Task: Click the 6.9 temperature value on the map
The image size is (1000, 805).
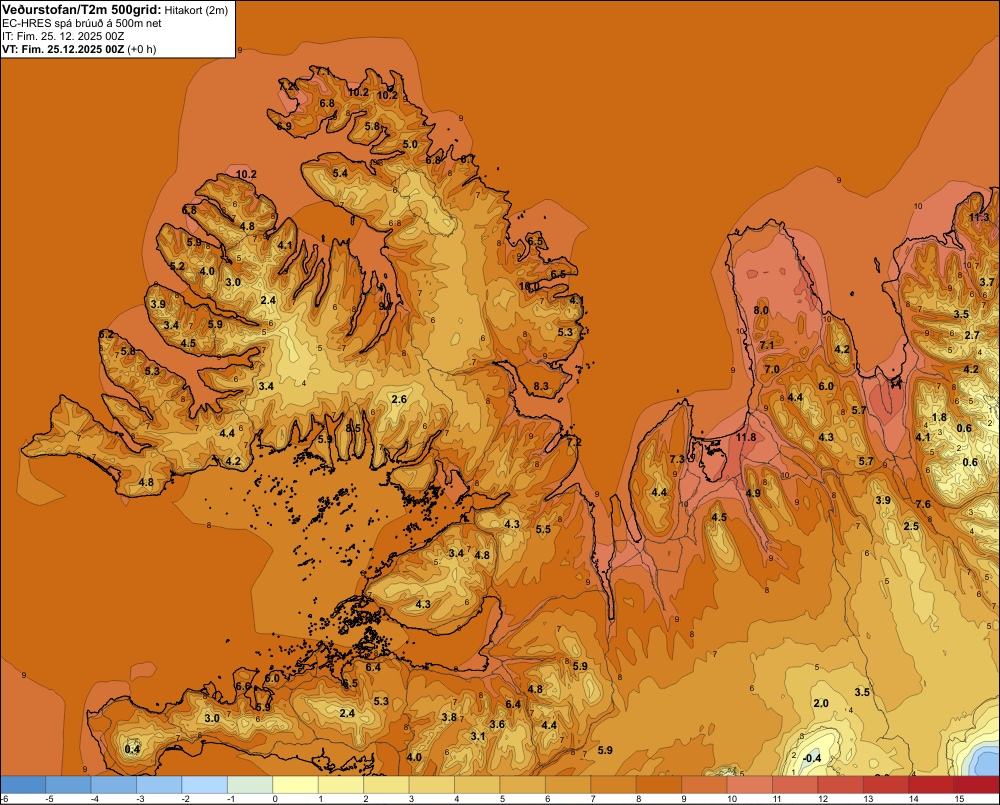Action: coord(284,126)
